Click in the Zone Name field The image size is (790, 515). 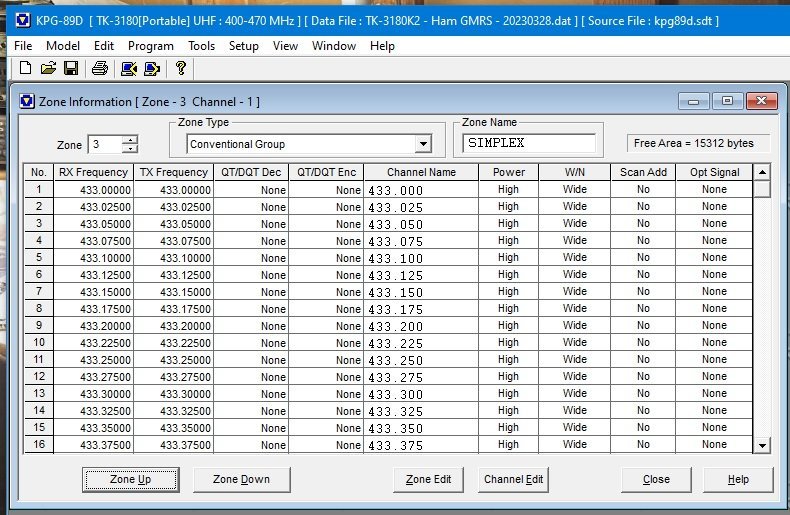click(x=529, y=143)
